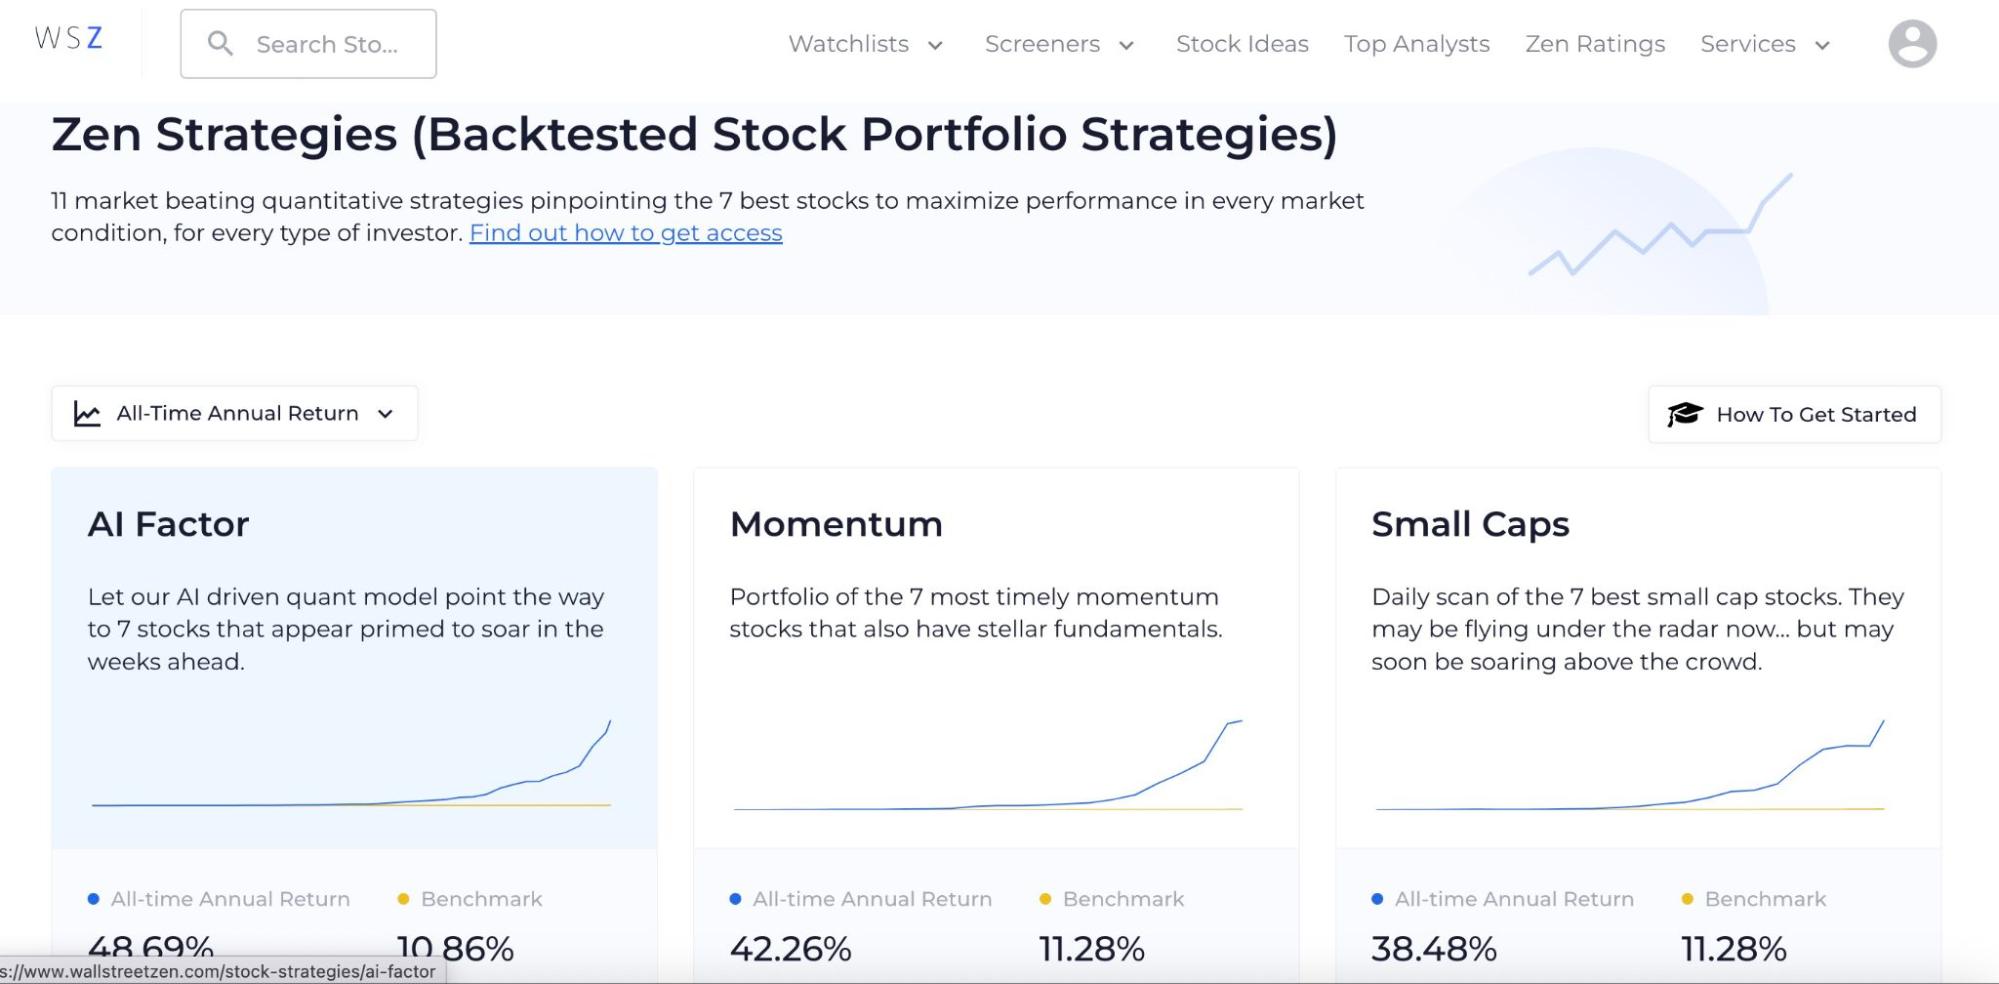1999x984 pixels.
Task: Click the header trend line illustration
Action: click(1660, 227)
